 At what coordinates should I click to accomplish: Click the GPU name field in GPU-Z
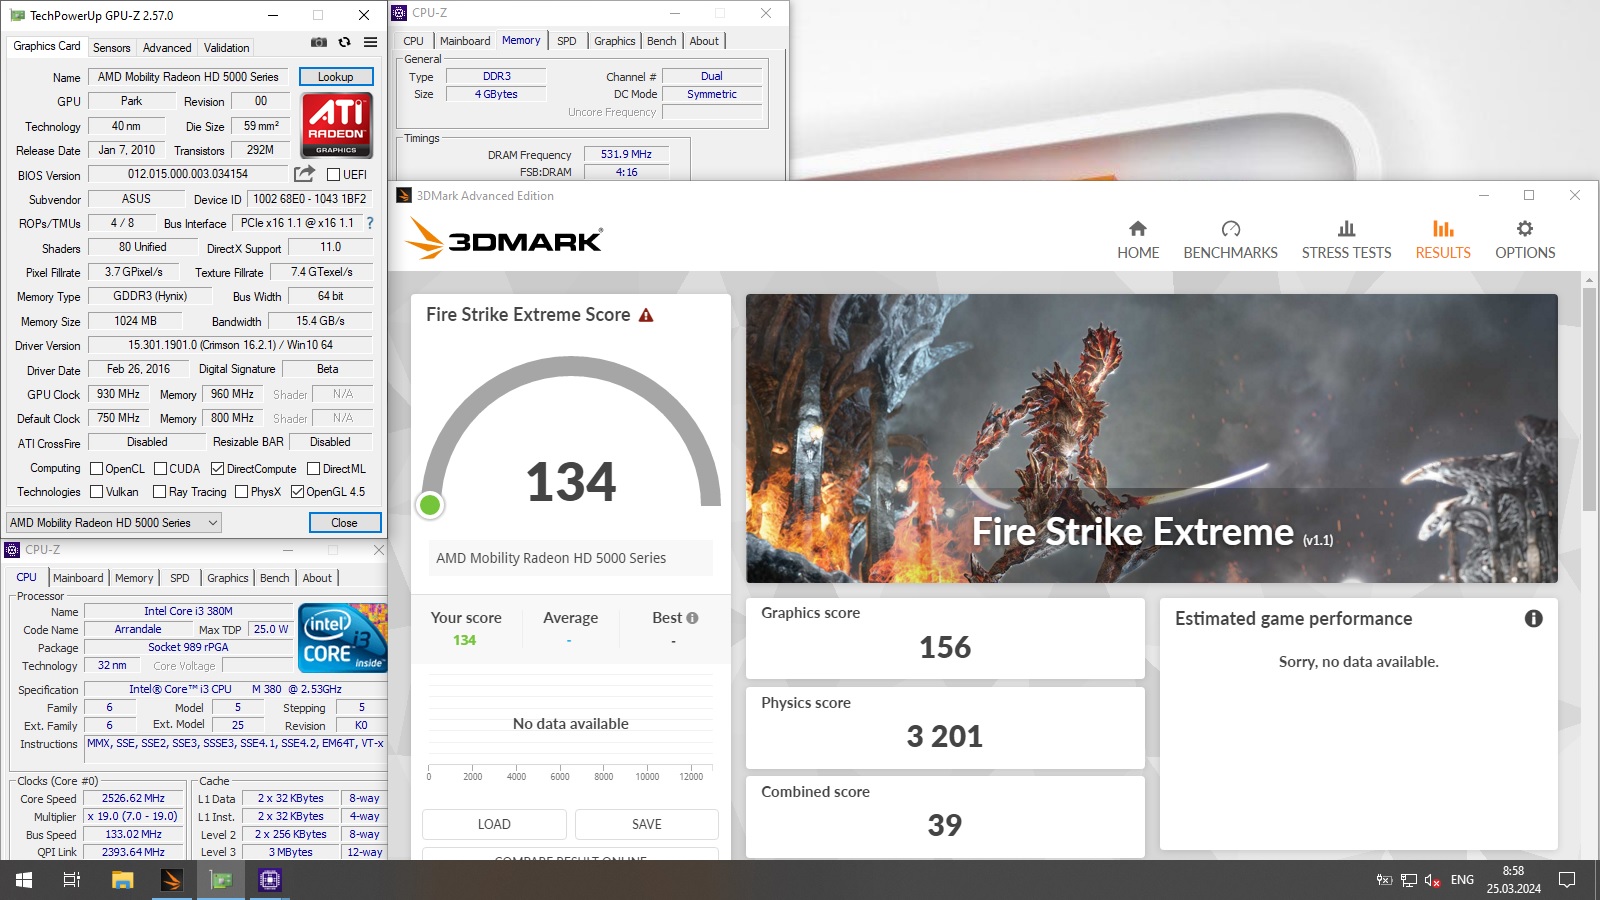click(x=189, y=77)
